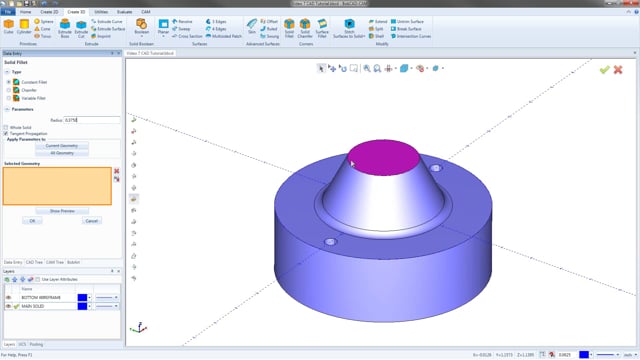The image size is (640, 360).
Task: Accept with the green checkmark in viewport
Action: pos(604,70)
